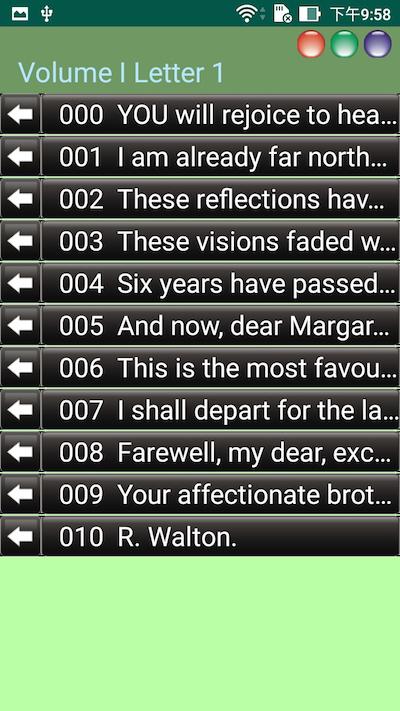Tap the green orb button
This screenshot has height=711, width=400.
(344, 44)
